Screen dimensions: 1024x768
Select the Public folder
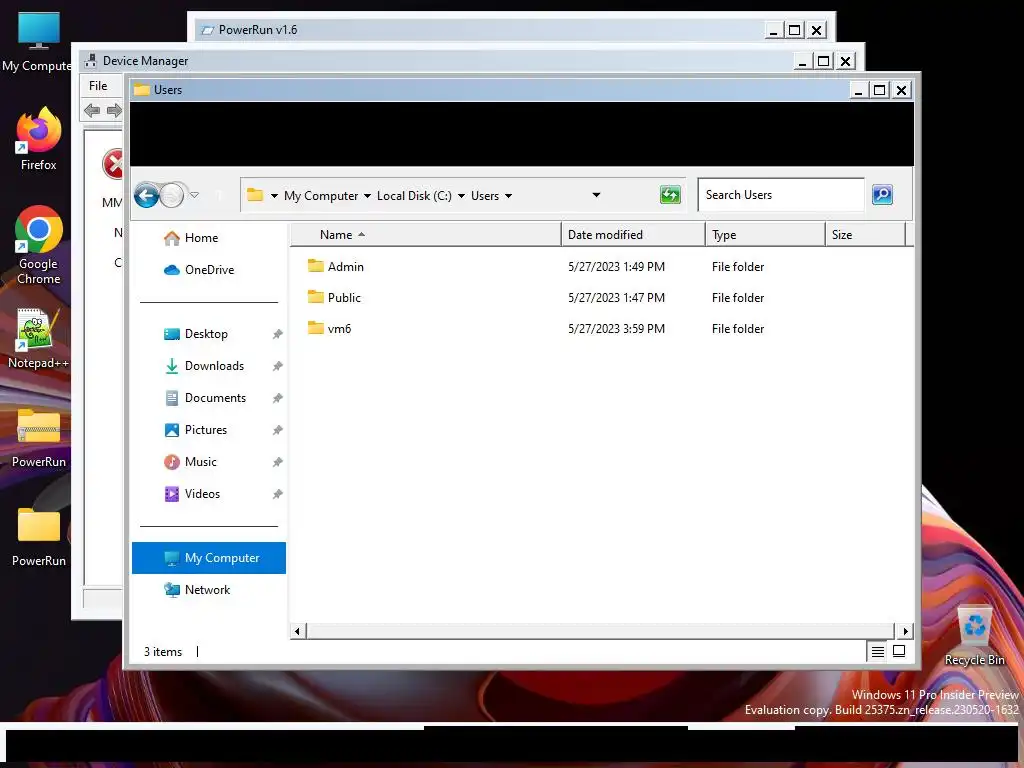pyautogui.click(x=344, y=298)
